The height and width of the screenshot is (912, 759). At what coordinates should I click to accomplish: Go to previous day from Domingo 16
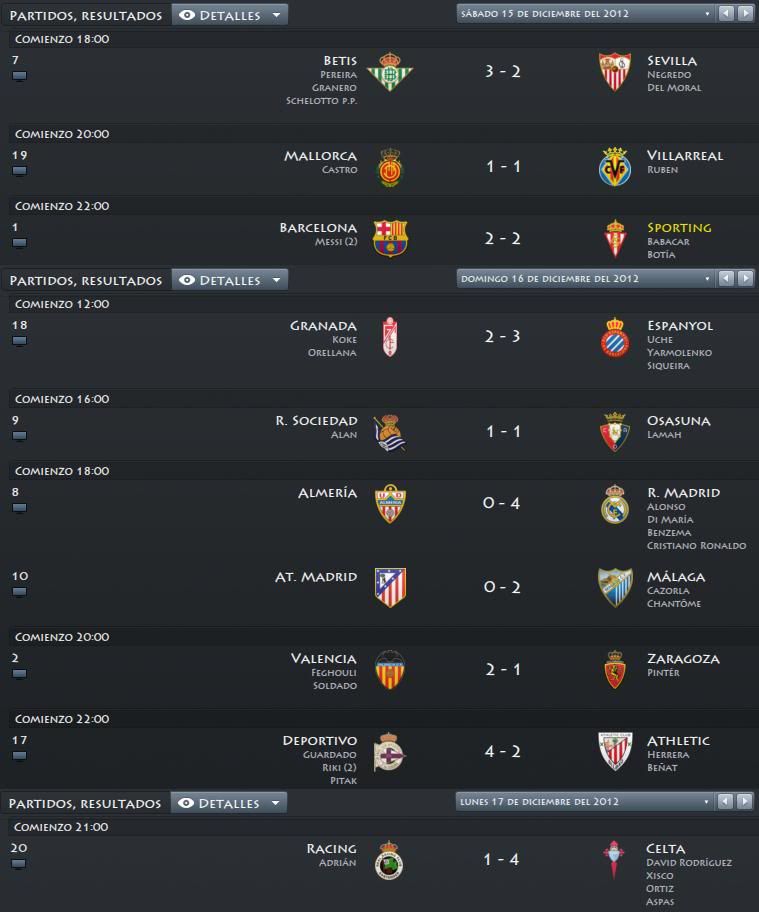pos(726,279)
